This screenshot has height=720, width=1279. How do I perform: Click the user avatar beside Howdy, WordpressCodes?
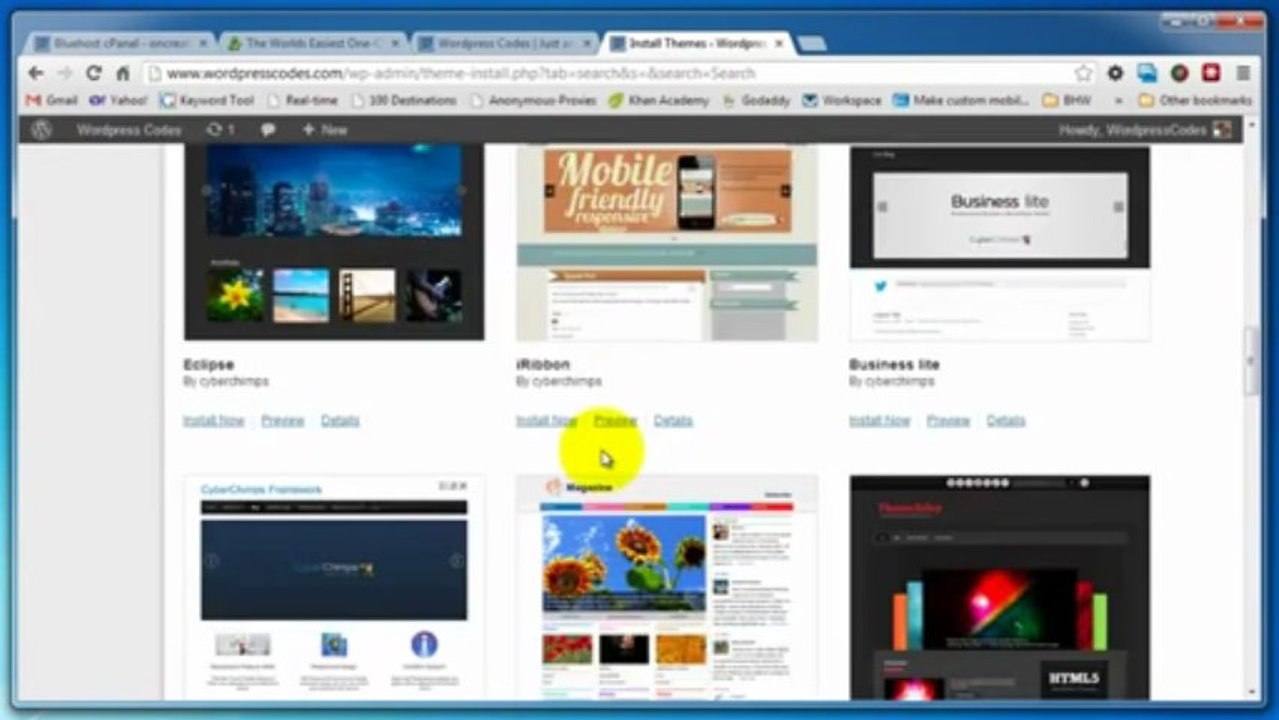[1221, 130]
